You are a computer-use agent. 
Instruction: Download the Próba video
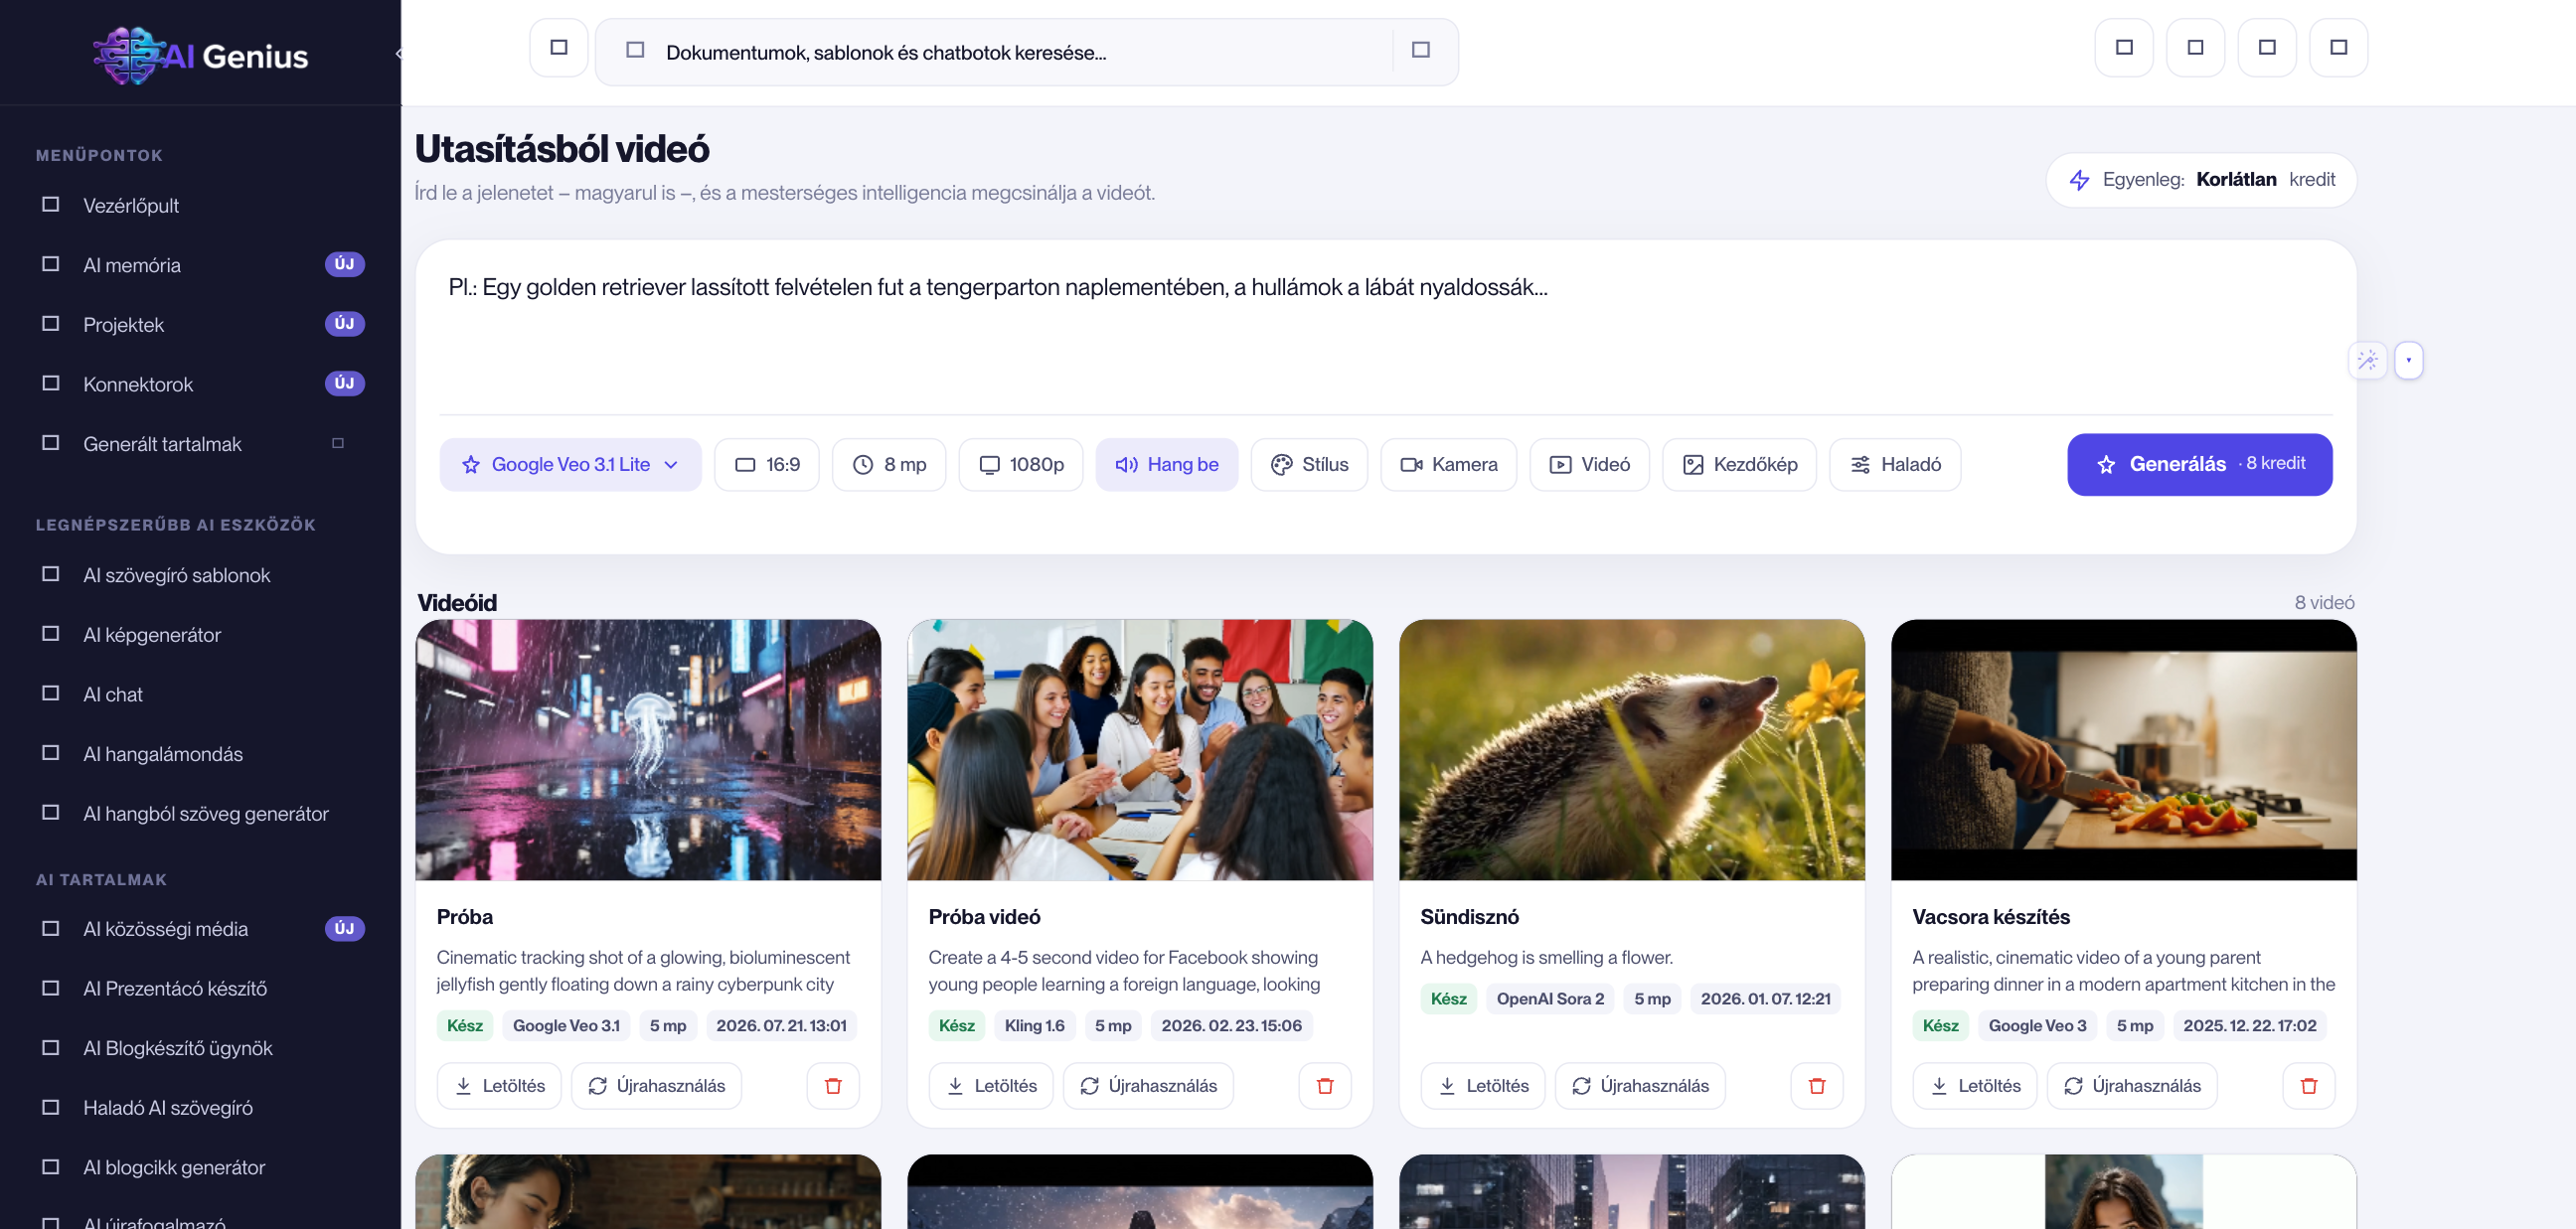[x=499, y=1086]
